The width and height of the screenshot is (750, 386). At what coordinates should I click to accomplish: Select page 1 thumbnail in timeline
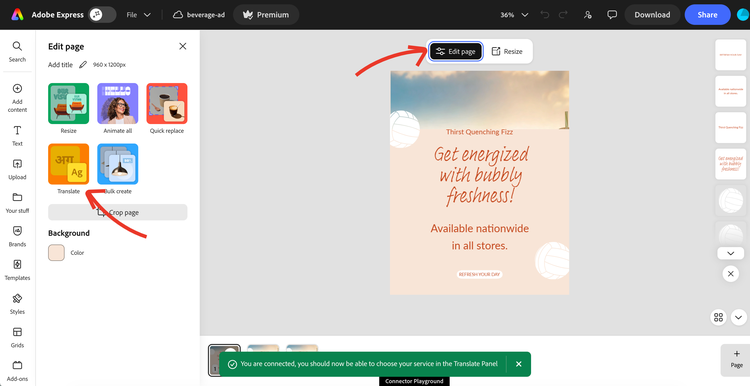tap(224, 360)
